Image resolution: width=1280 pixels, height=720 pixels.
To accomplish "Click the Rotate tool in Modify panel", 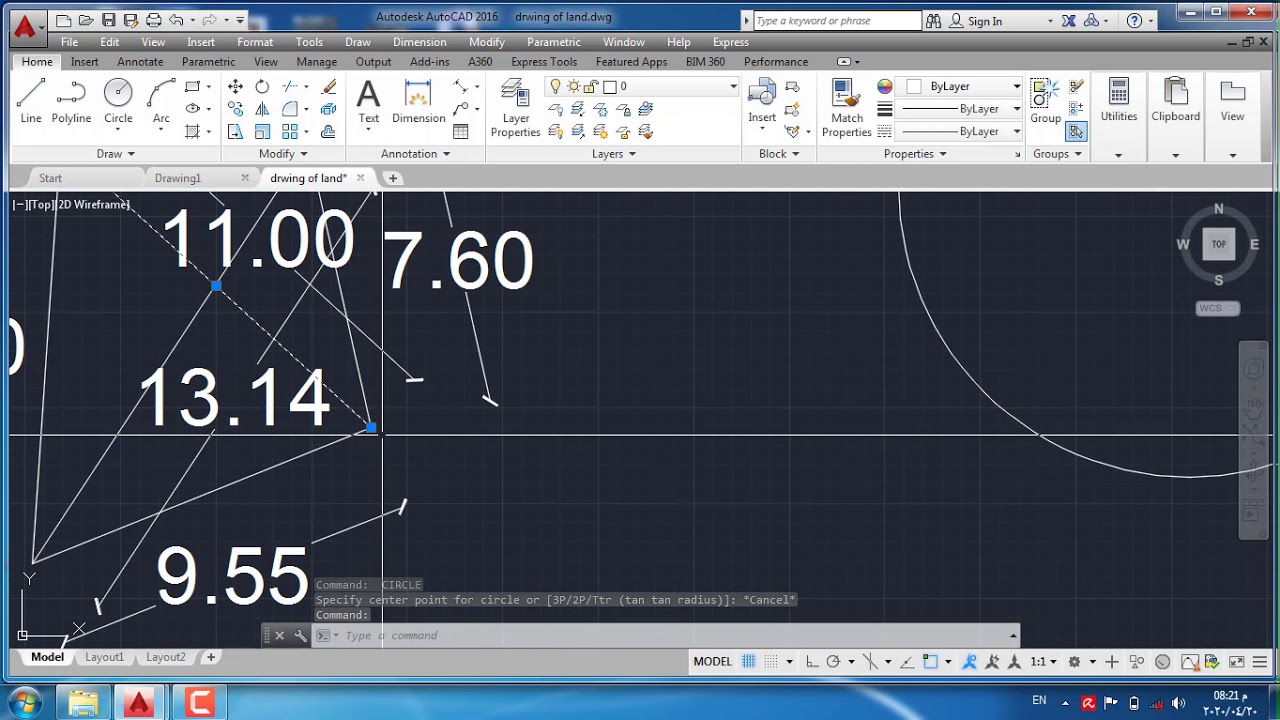I will 262,87.
